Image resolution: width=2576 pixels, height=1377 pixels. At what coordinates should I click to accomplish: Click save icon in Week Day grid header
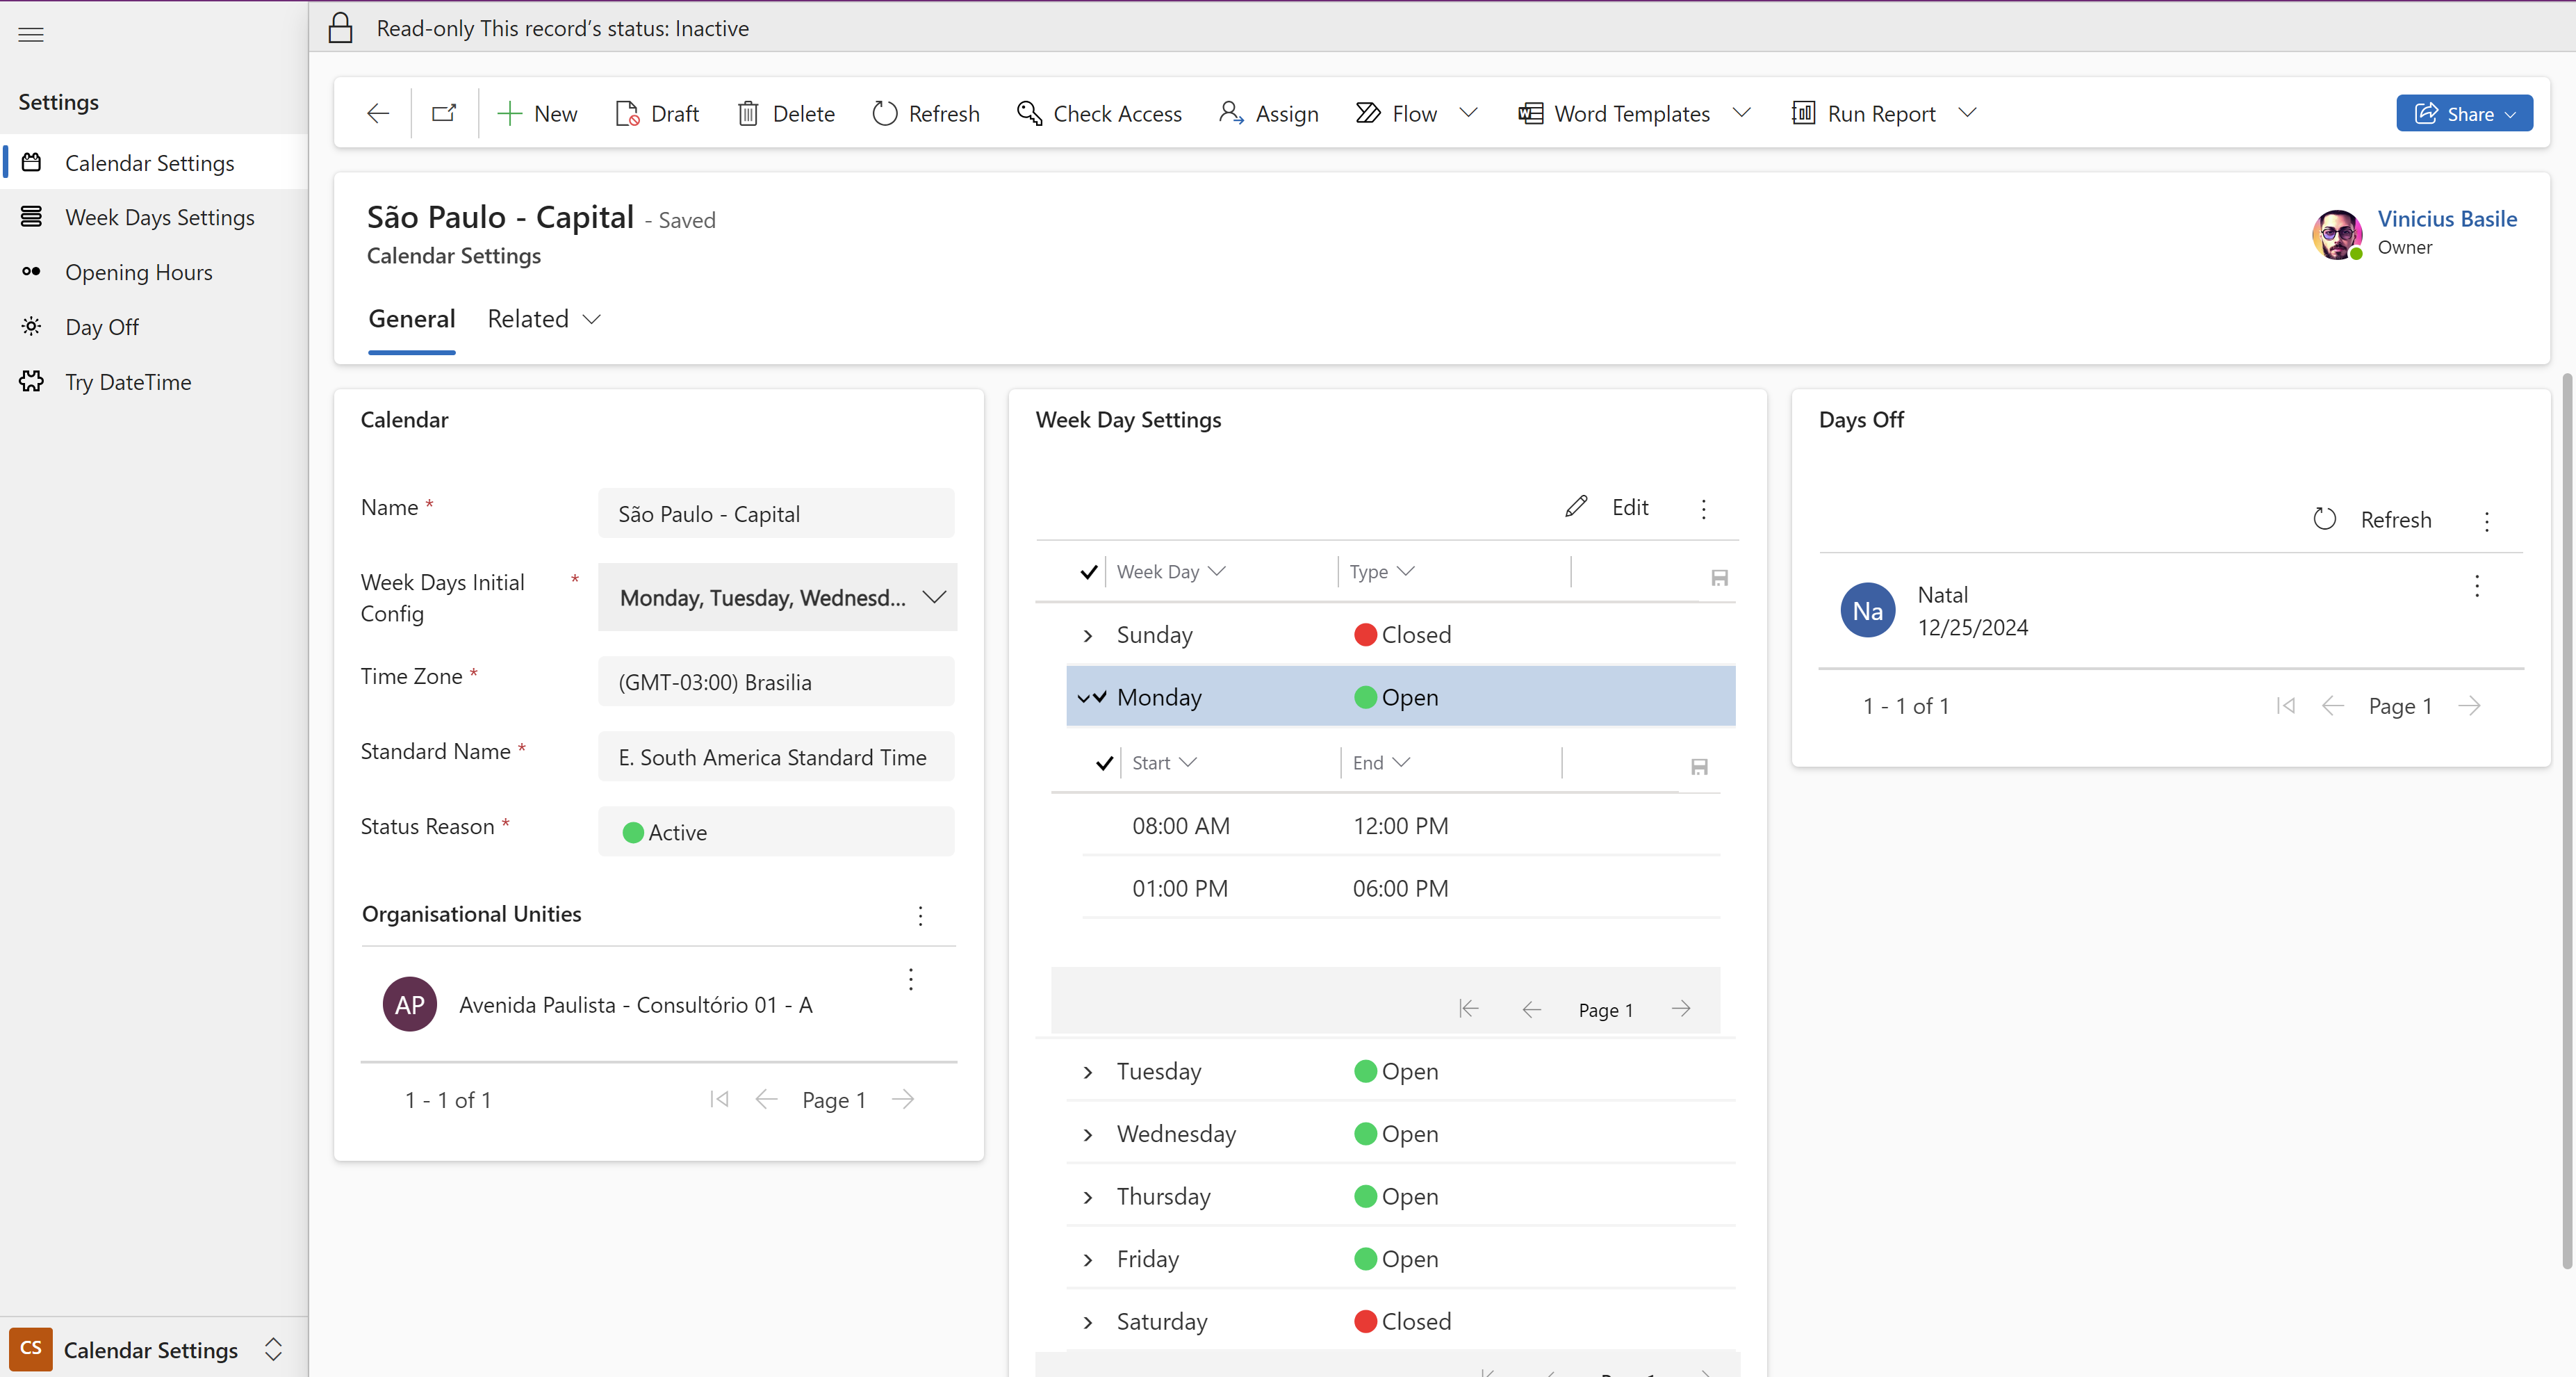pyautogui.click(x=1719, y=577)
